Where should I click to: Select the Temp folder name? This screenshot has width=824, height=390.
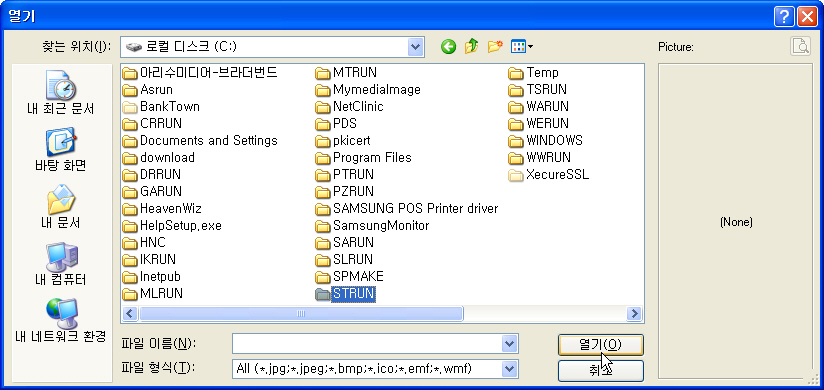click(x=542, y=73)
